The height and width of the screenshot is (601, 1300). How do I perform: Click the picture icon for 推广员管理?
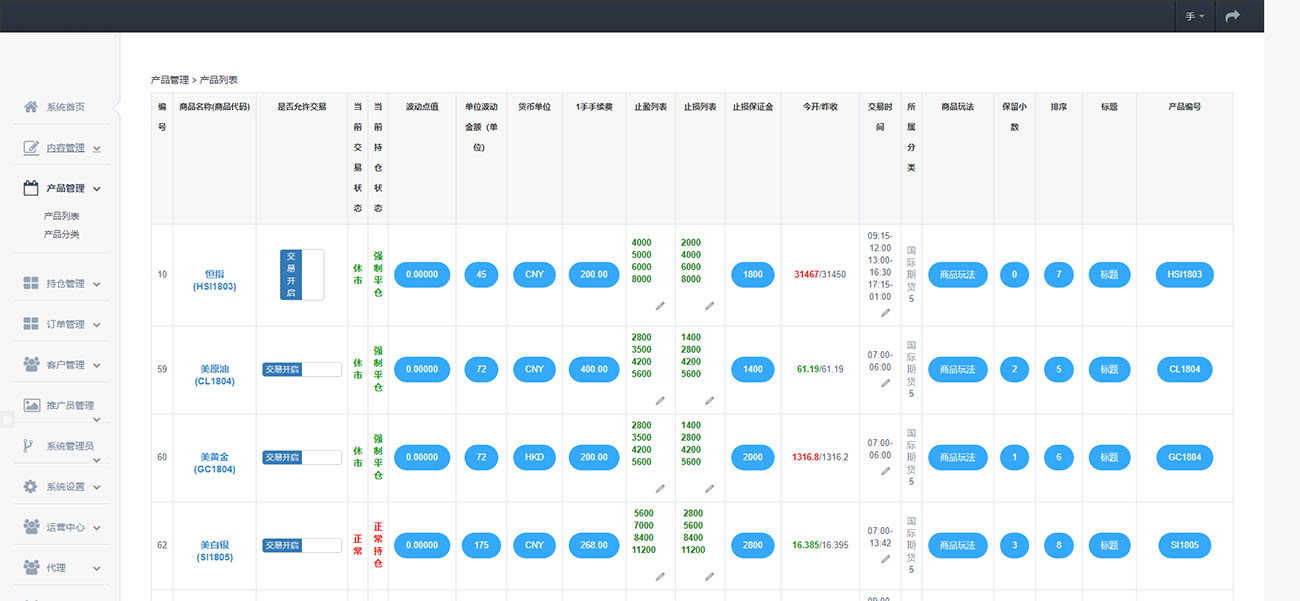pyautogui.click(x=31, y=406)
